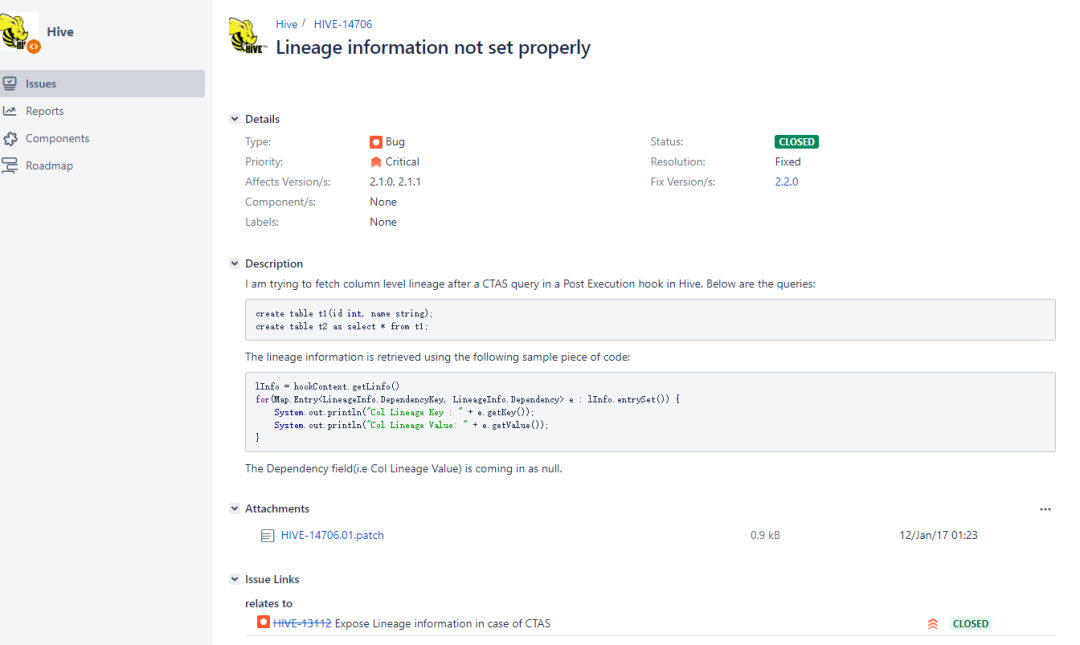Open the Roadmap icon in the sidebar

pyautogui.click(x=10, y=165)
